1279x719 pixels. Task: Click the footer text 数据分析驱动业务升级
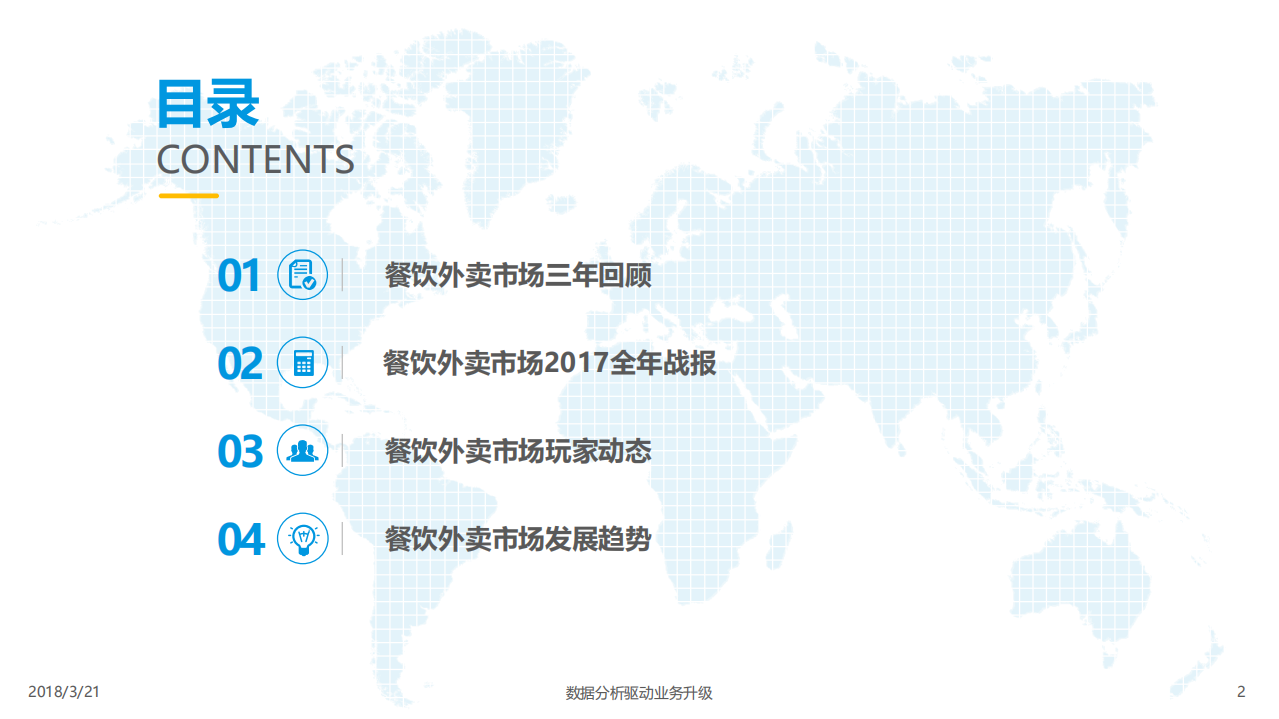[639, 691]
